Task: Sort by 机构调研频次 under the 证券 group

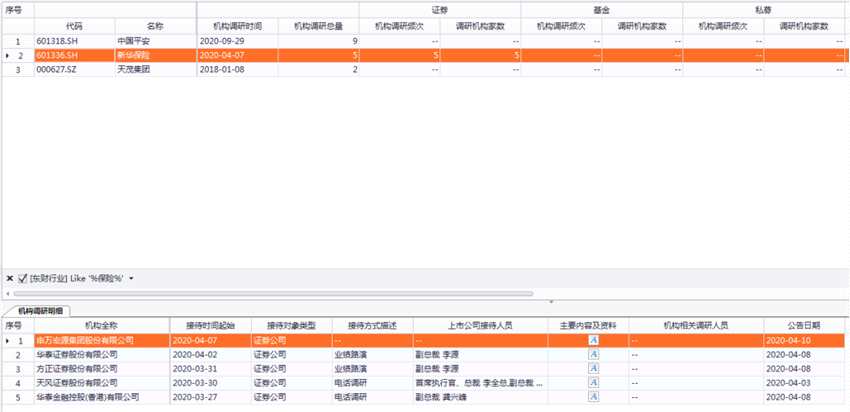Action: tap(400, 26)
